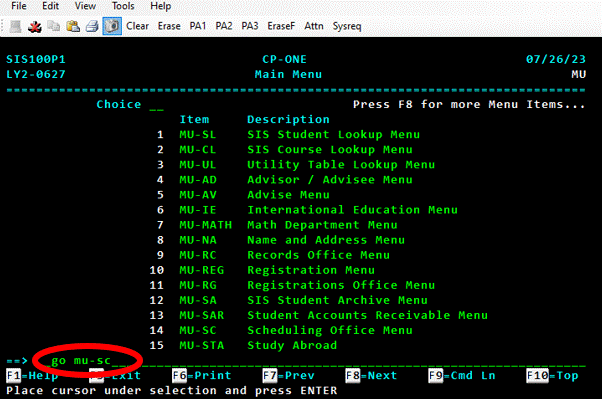Click the disconnect session icon with red X

[35, 26]
